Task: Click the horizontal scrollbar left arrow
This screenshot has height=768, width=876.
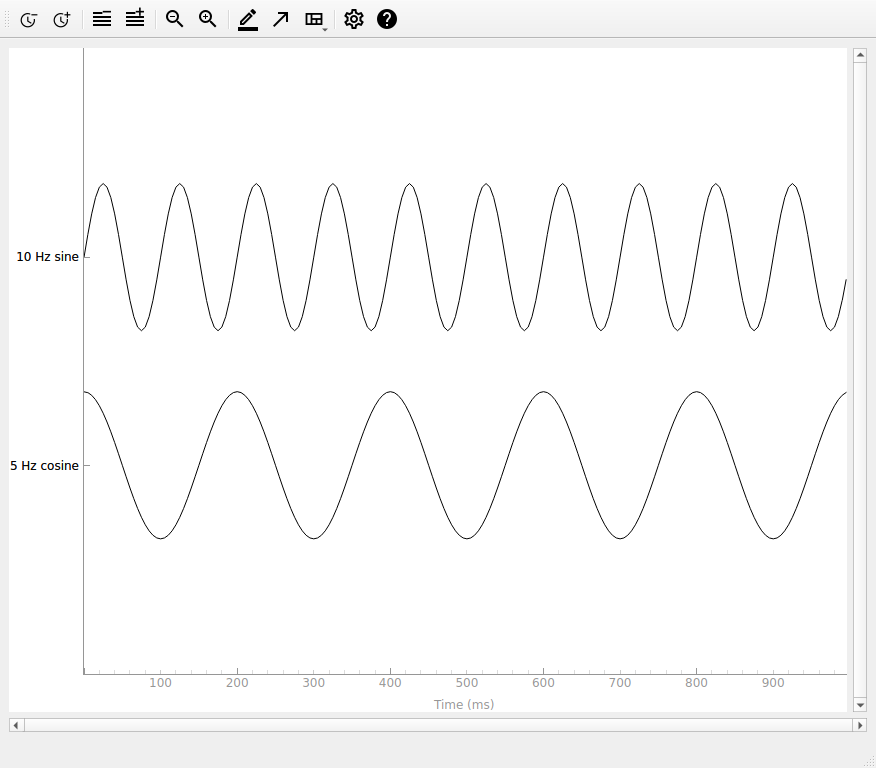Action: [16, 725]
